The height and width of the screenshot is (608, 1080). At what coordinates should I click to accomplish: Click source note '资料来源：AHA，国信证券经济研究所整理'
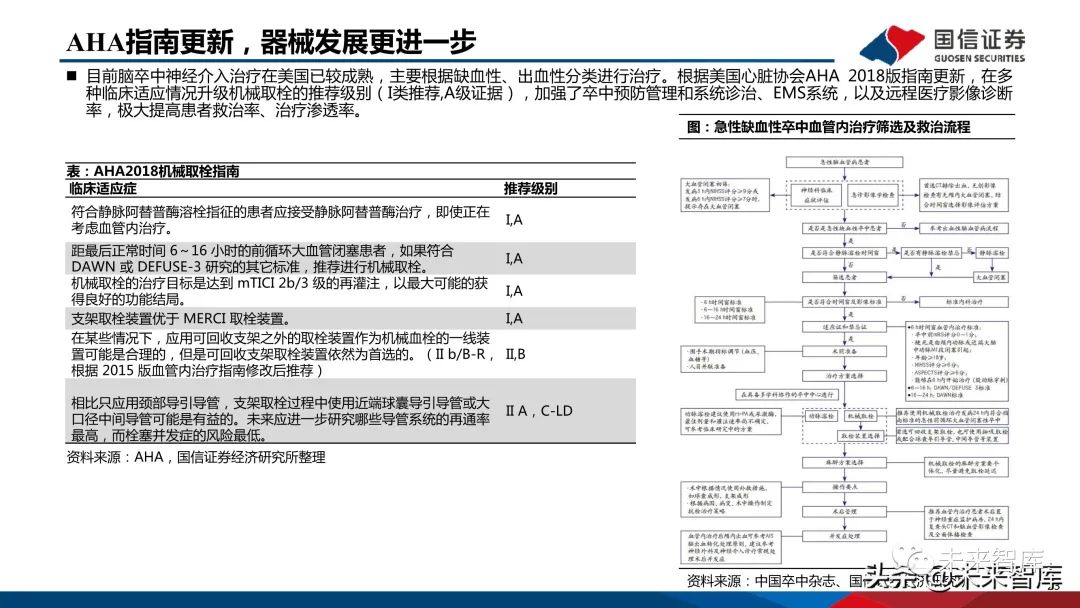(x=196, y=457)
